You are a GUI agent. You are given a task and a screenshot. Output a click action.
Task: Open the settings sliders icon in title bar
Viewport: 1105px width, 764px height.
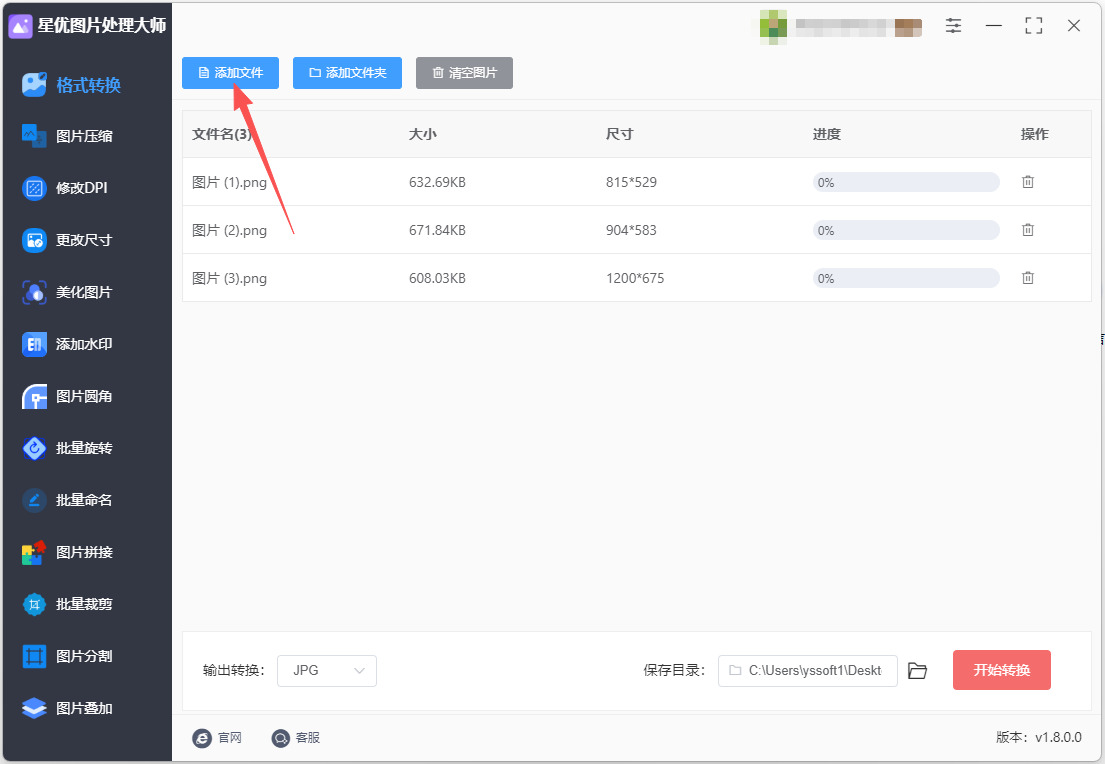coord(953,26)
